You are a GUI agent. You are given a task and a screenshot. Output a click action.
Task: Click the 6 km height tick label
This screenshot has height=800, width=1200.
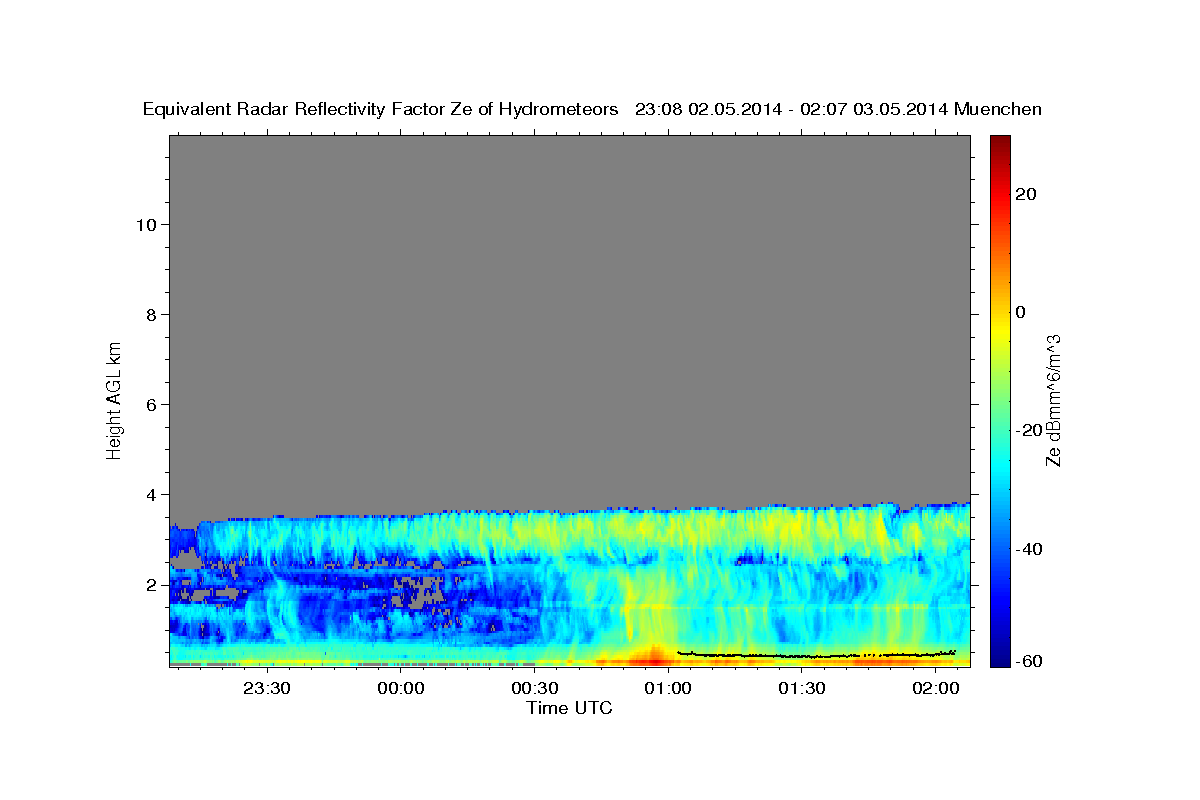pos(150,404)
